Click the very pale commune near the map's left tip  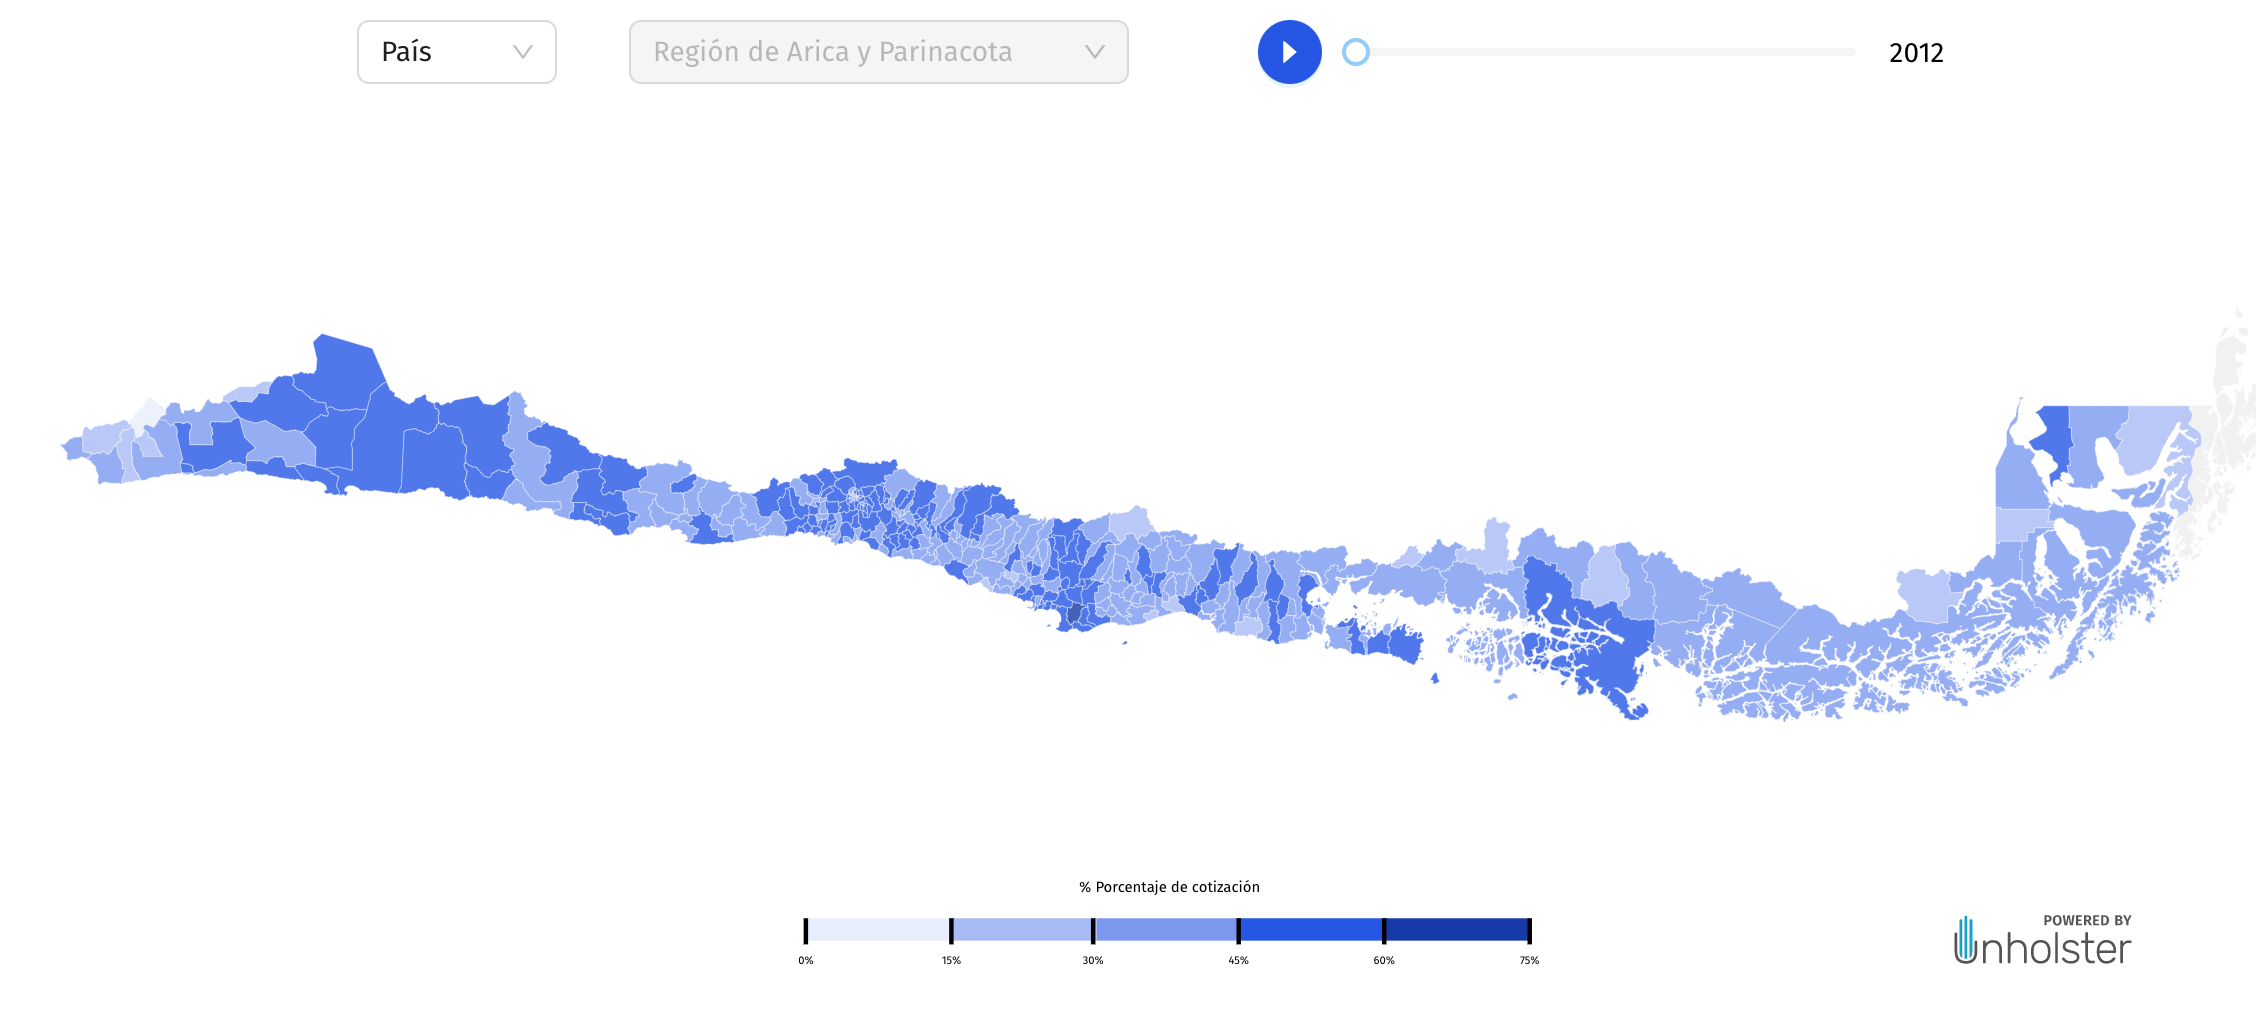click(150, 413)
